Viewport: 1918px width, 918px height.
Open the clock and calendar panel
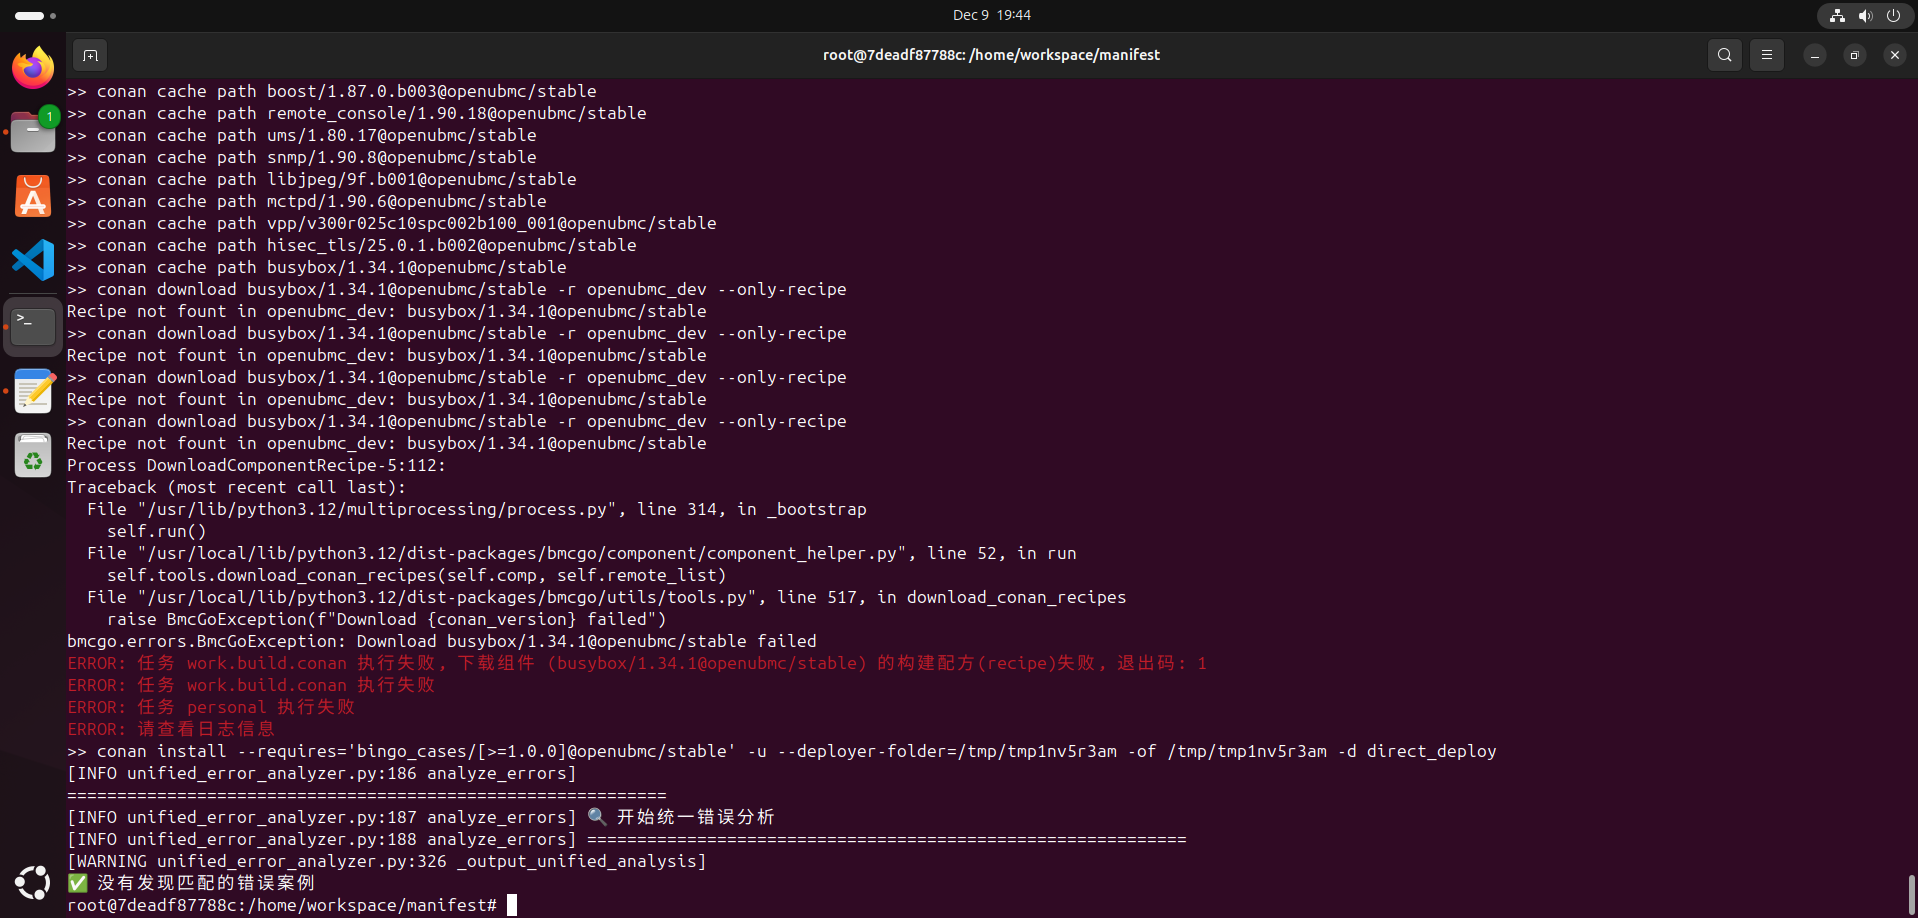click(991, 15)
